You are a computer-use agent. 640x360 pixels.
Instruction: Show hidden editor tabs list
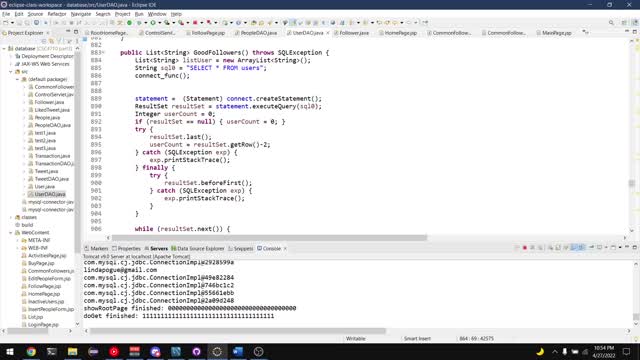[586, 32]
